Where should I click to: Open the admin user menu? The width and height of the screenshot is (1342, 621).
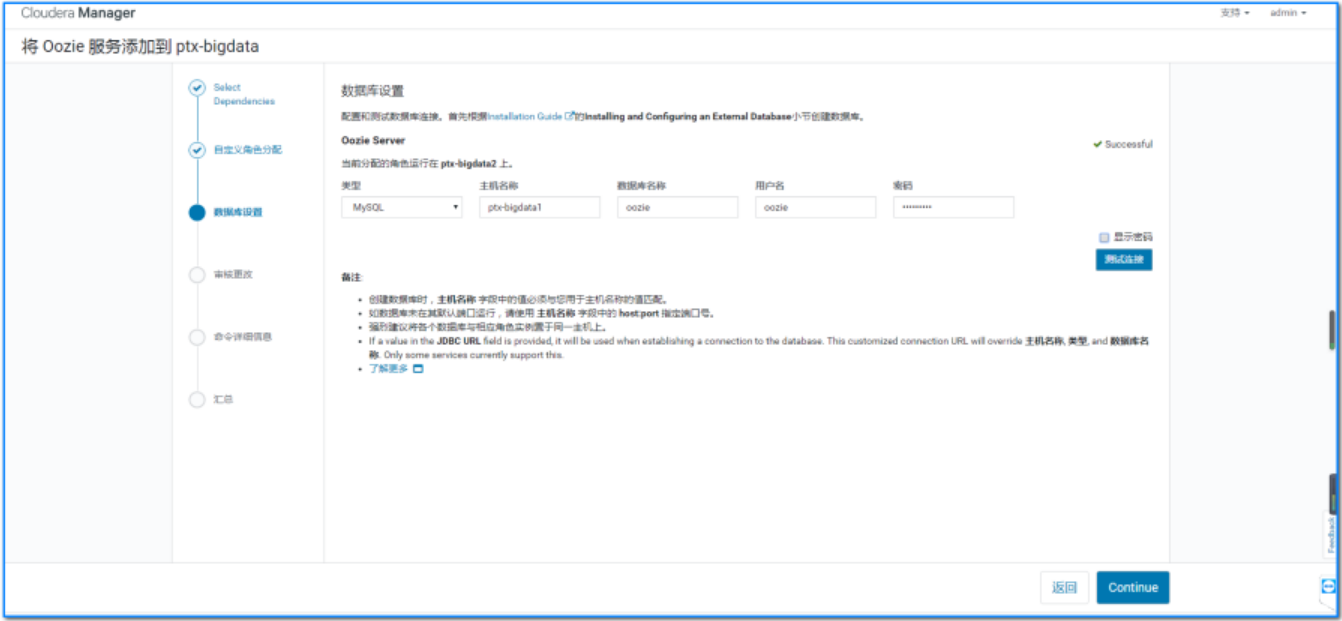(1288, 13)
